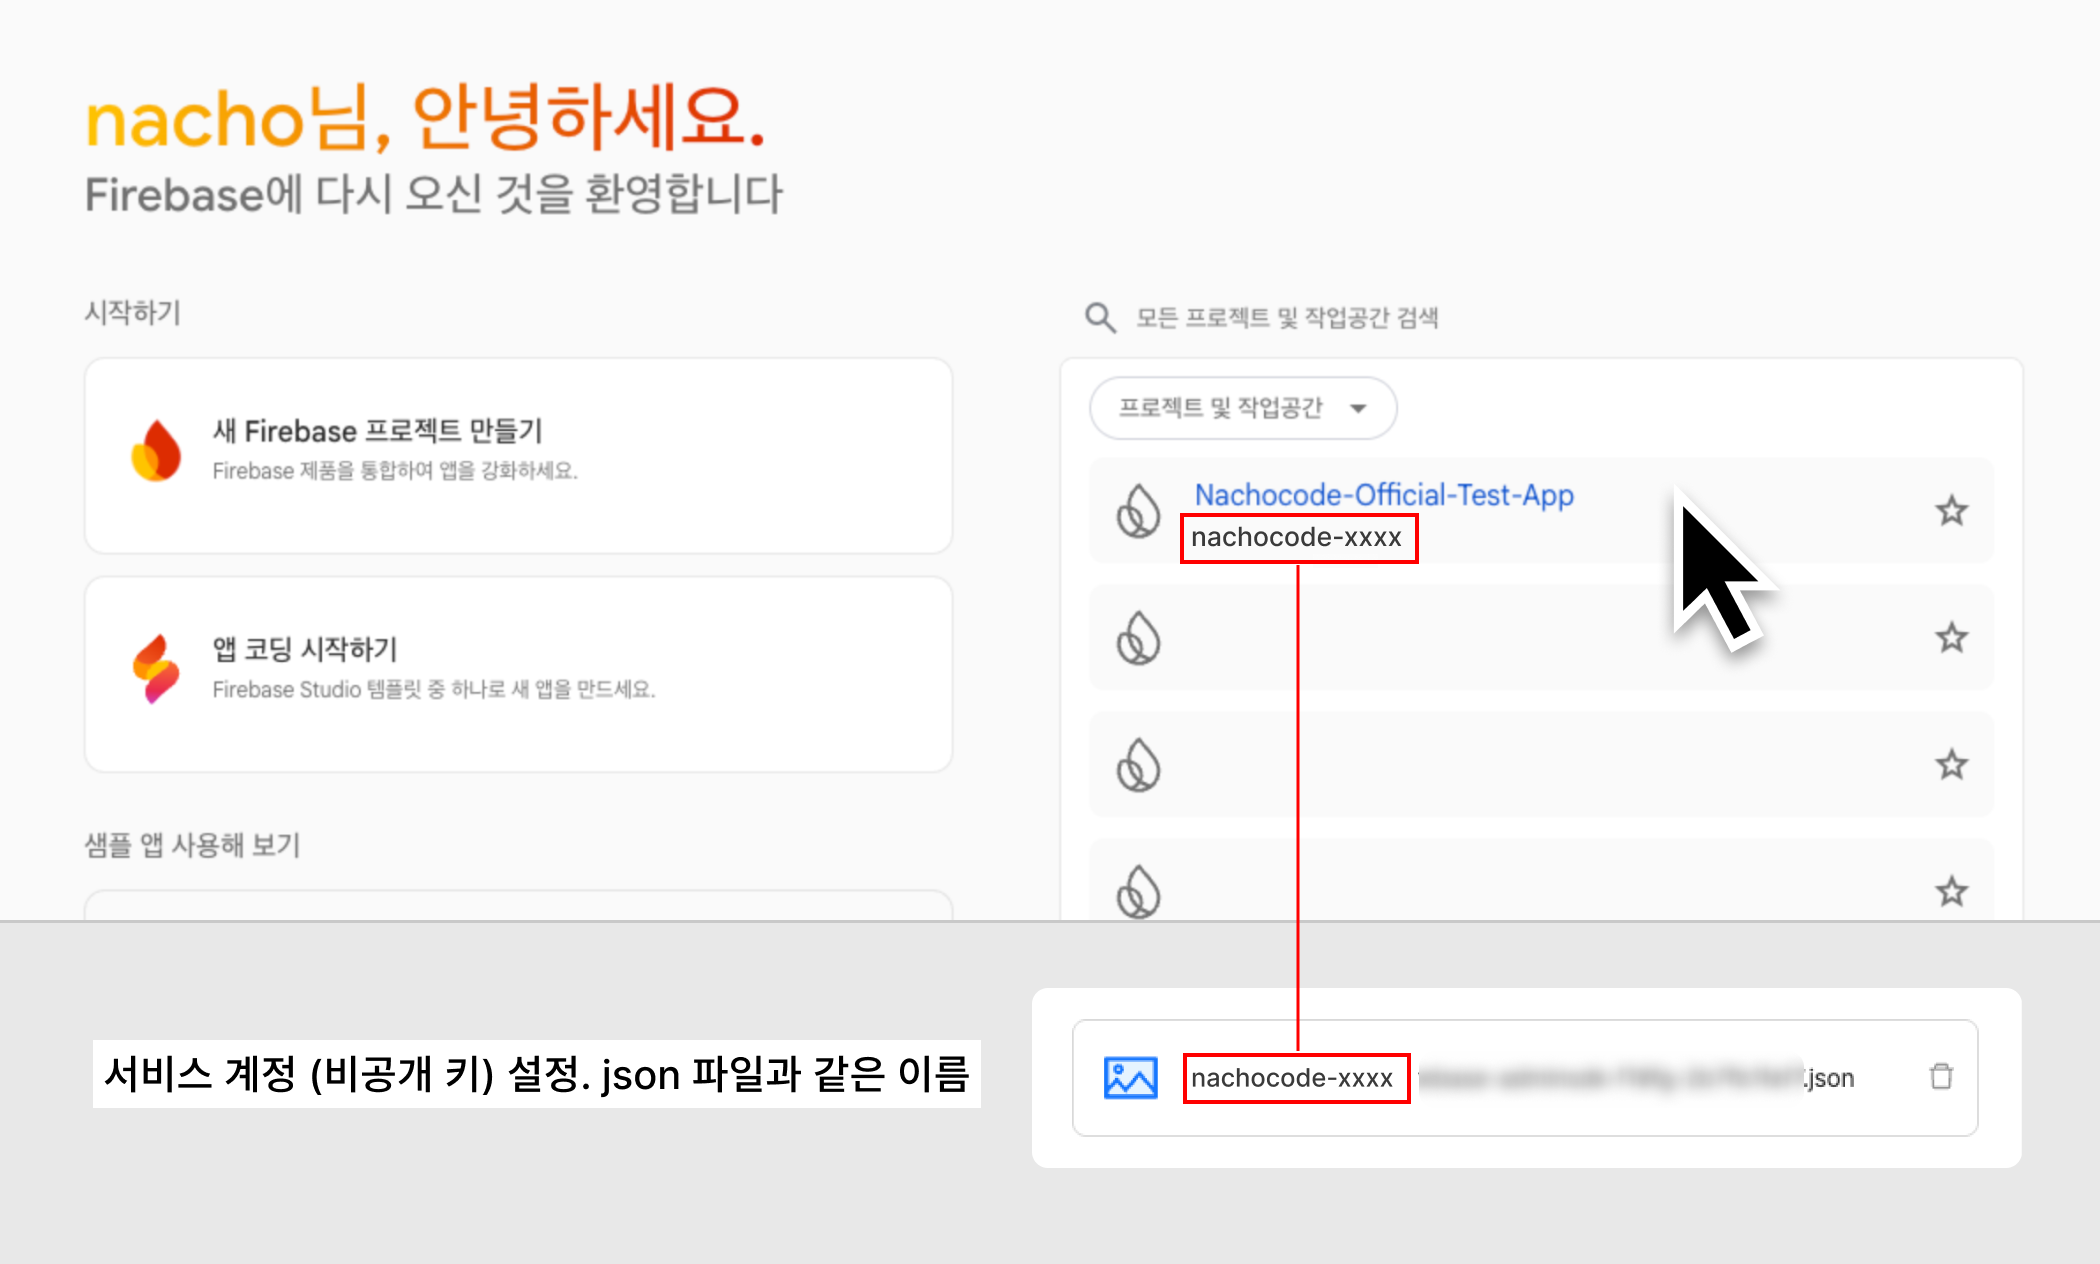This screenshot has width=2100, height=1264.
Task: Toggle the star on the third project row
Action: [x=1951, y=765]
